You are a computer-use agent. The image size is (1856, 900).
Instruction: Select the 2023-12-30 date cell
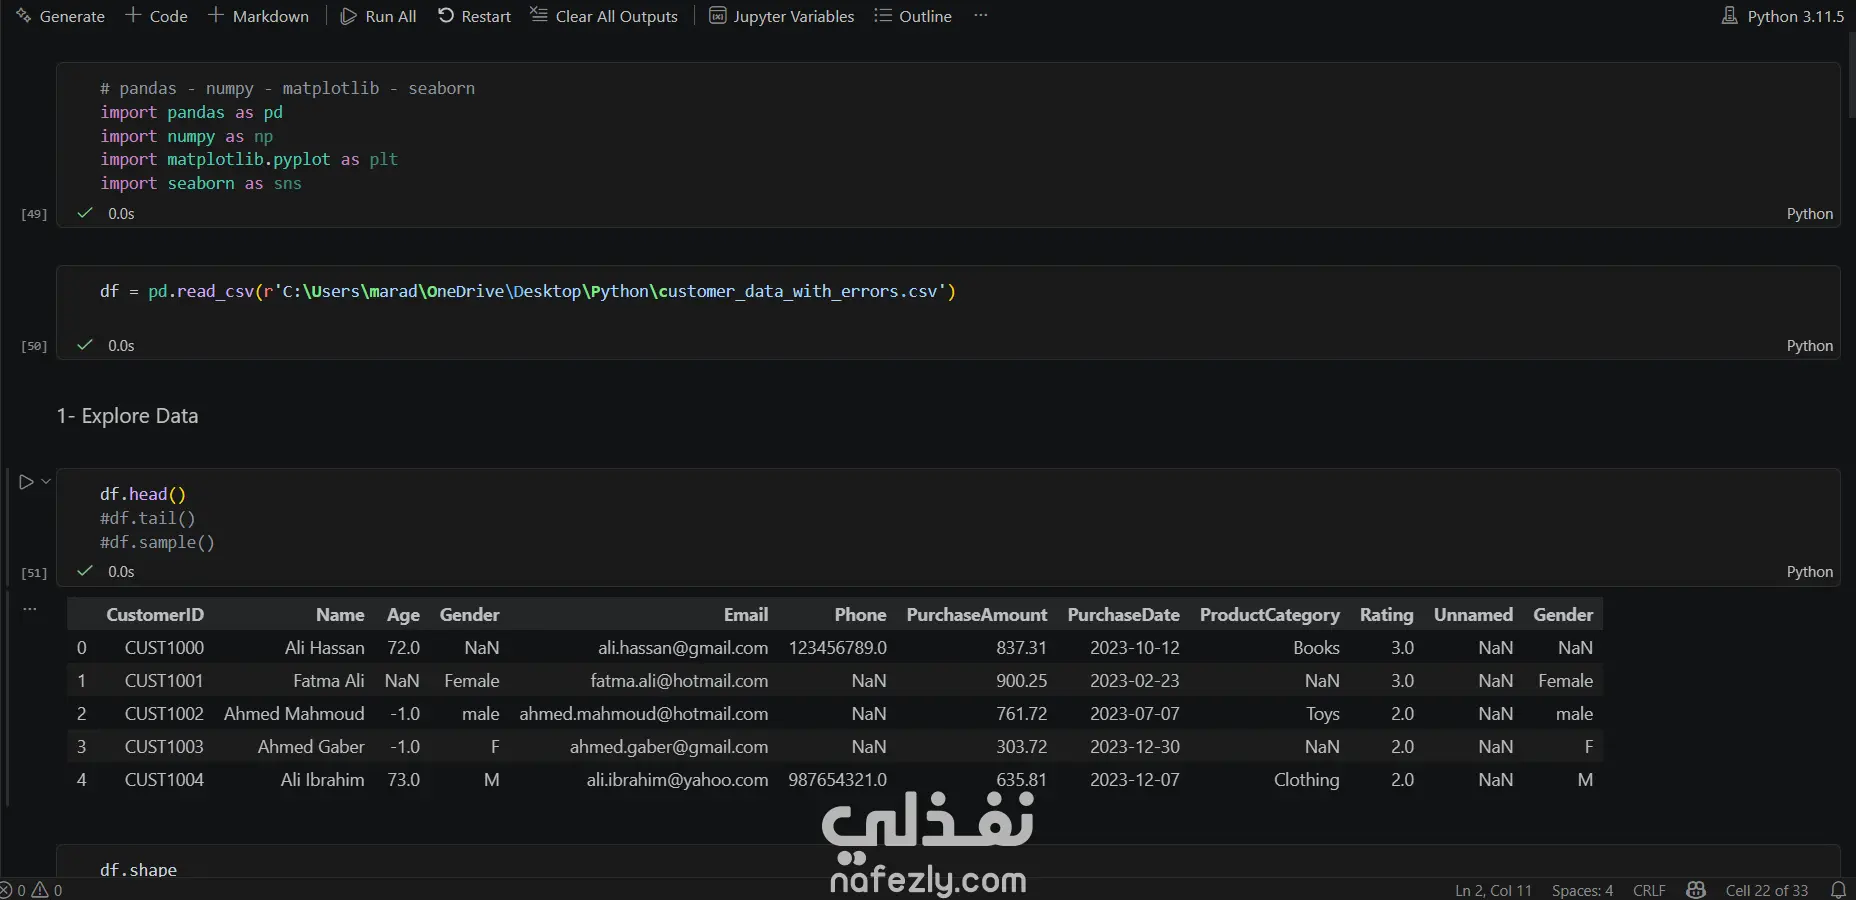tap(1134, 747)
